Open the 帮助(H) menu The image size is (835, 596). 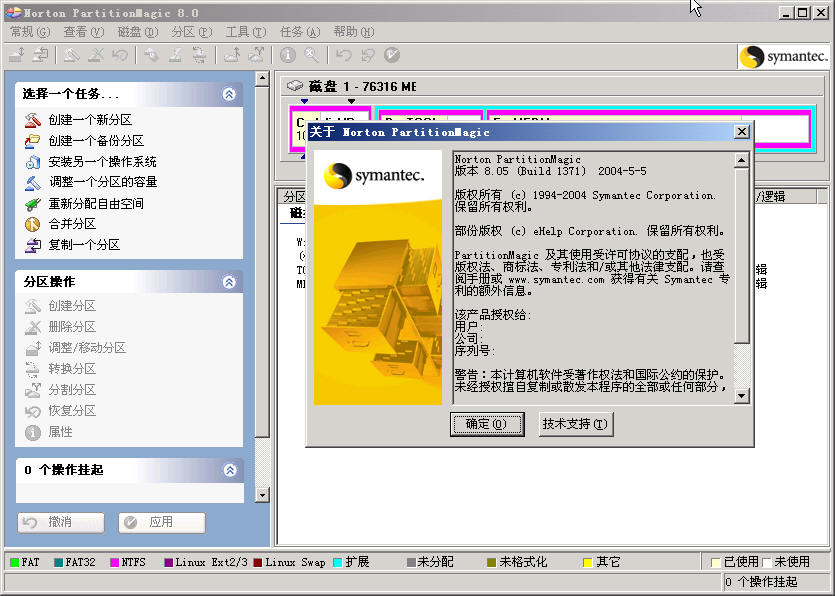(354, 32)
